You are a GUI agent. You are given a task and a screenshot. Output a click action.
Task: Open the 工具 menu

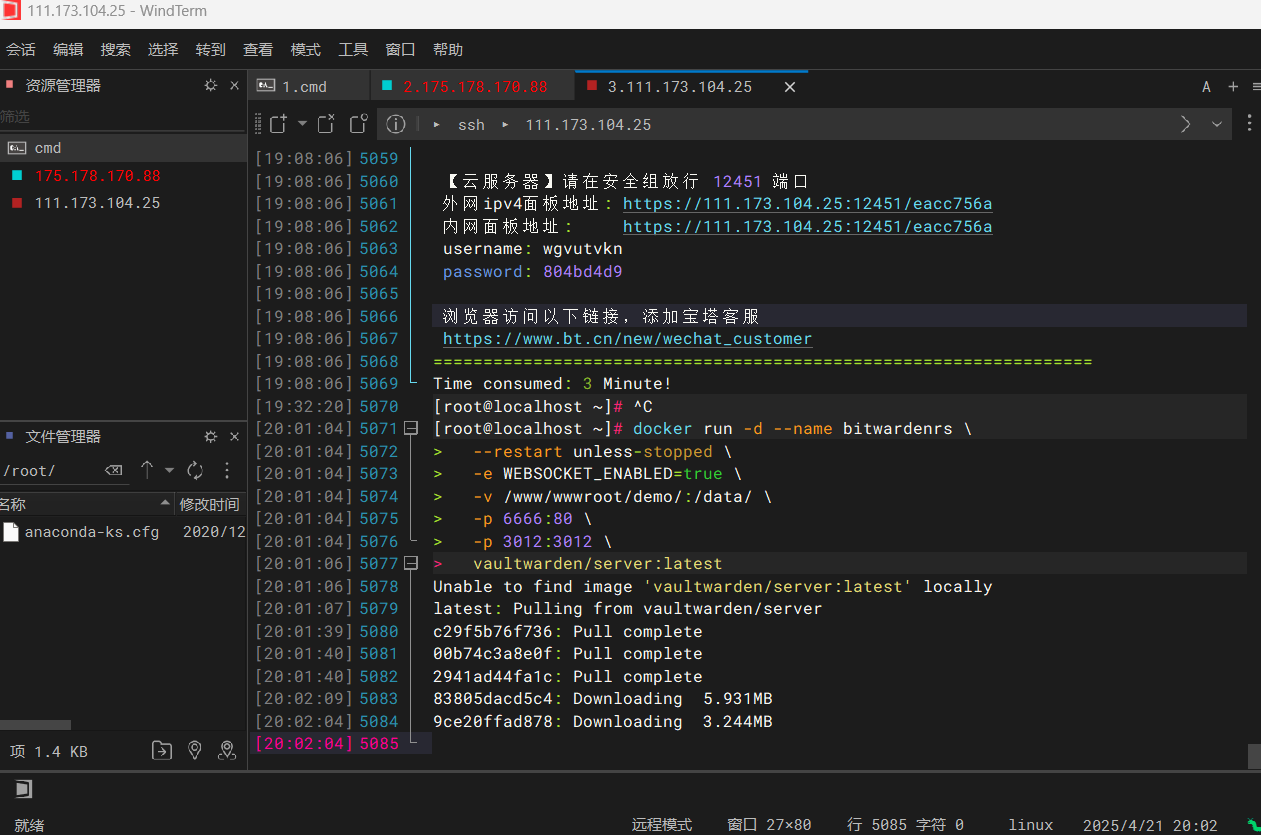coord(353,49)
